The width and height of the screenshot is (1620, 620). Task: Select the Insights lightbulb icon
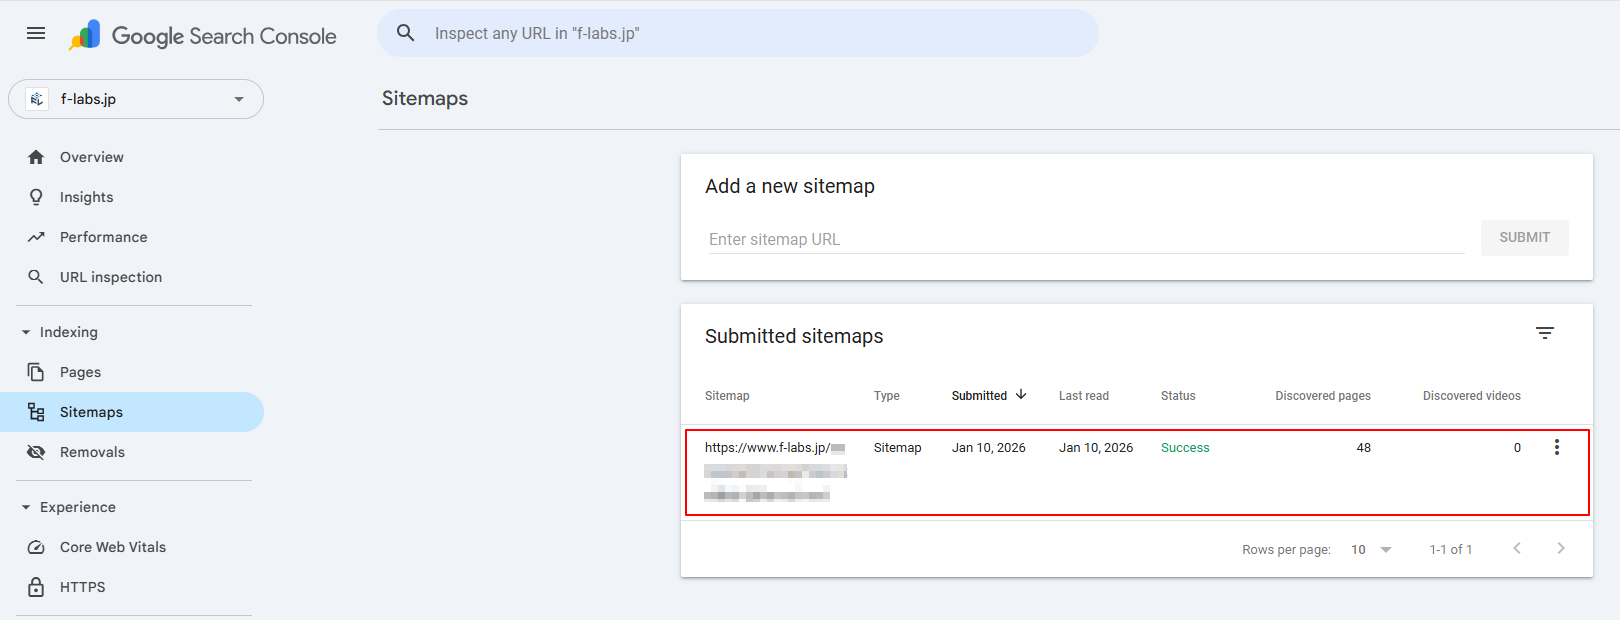coord(36,197)
